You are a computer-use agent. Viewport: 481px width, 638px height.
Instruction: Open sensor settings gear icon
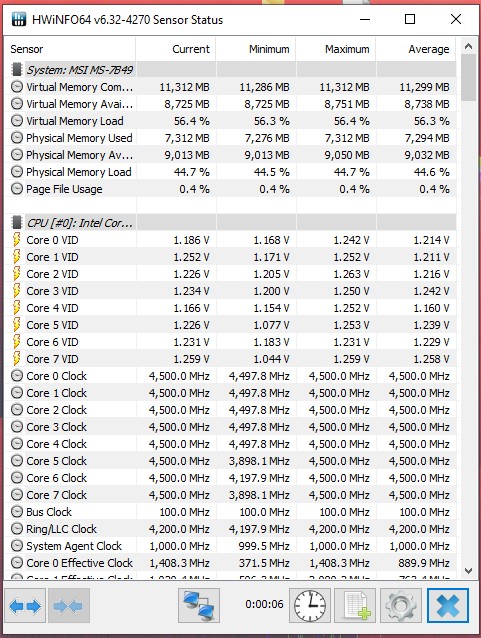[401, 606]
